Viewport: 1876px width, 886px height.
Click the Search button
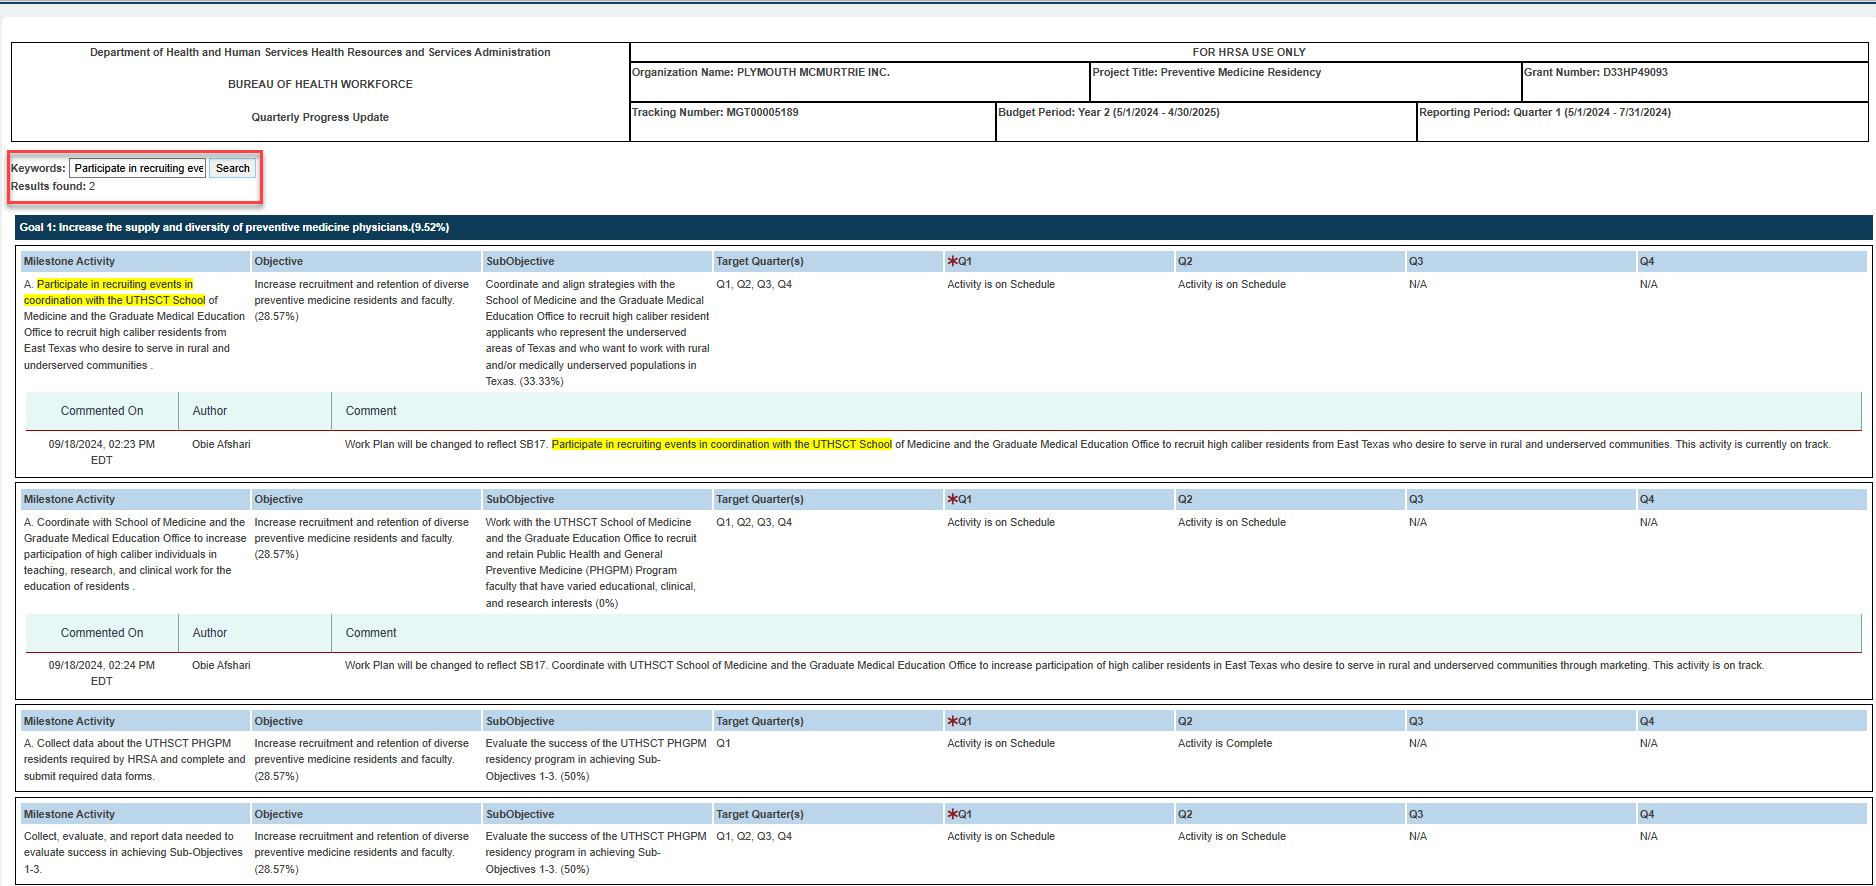[x=233, y=168]
